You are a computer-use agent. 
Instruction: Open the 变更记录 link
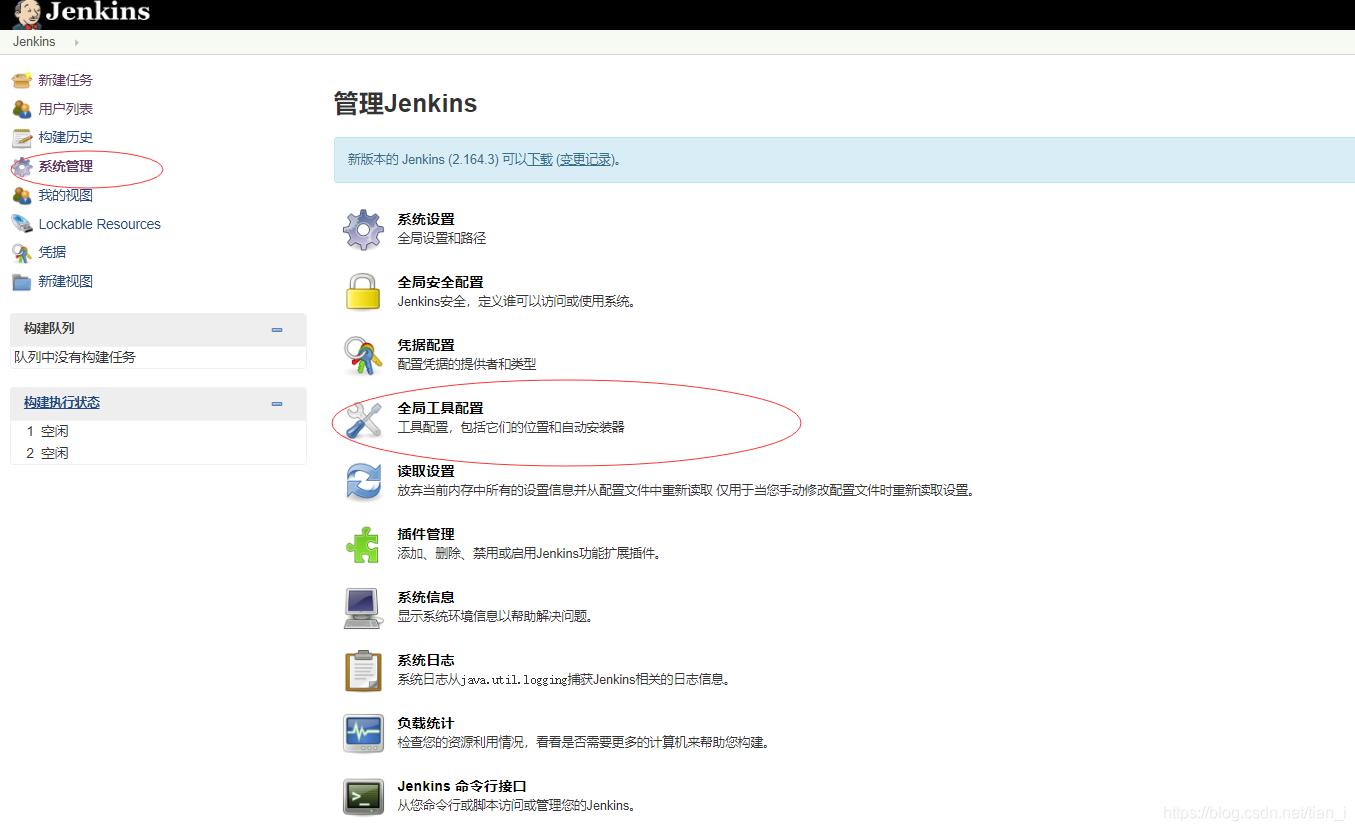pos(584,159)
